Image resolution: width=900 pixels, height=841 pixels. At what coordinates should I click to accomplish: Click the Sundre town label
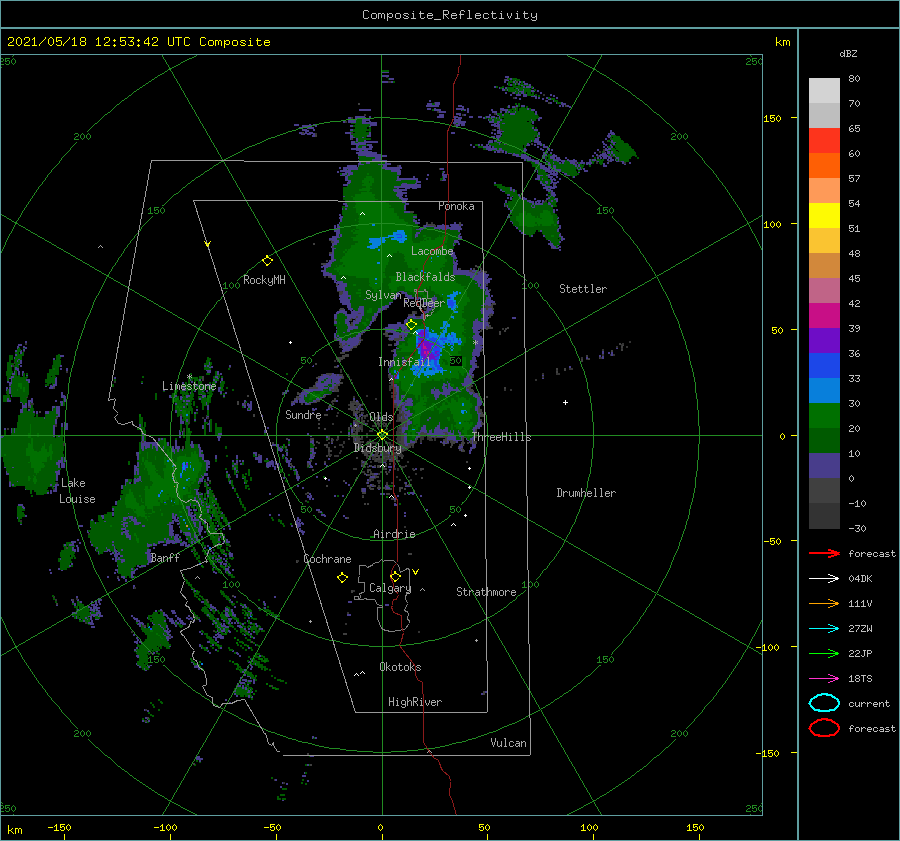coord(303,414)
